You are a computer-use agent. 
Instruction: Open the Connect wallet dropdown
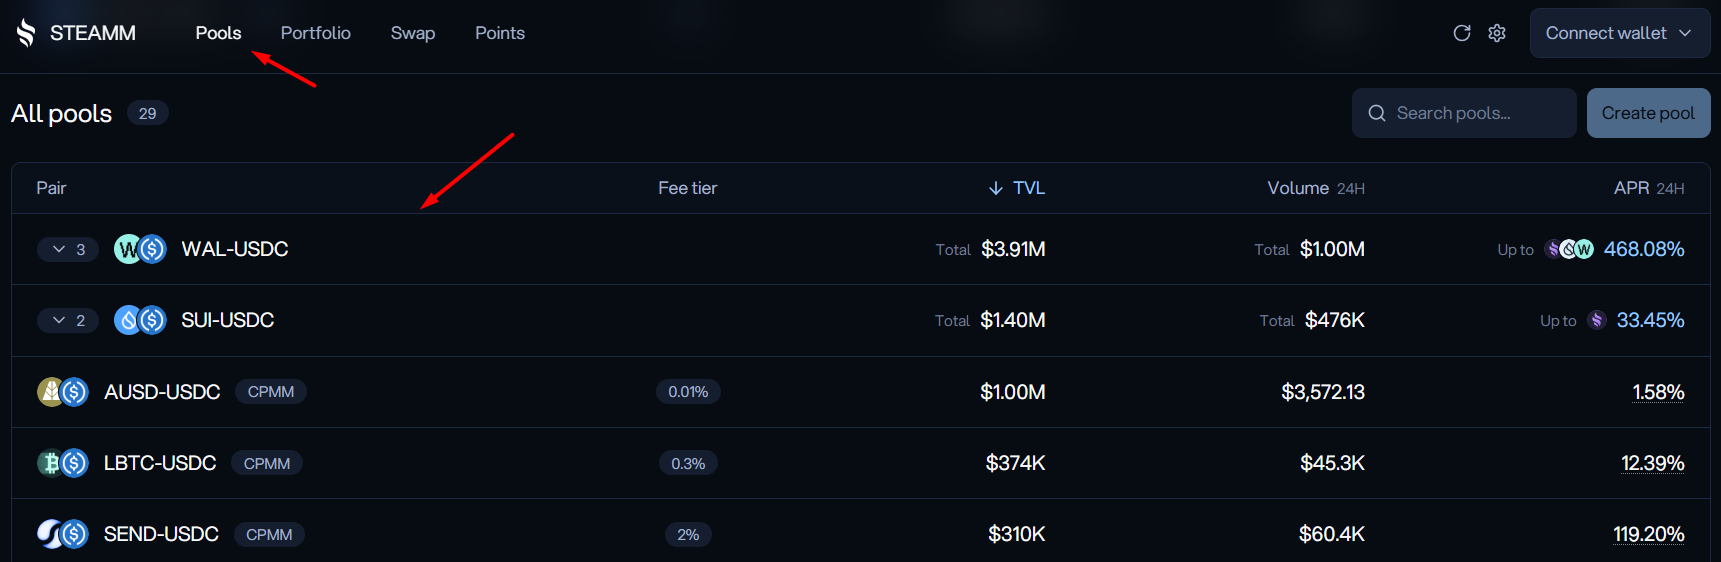tap(1619, 33)
